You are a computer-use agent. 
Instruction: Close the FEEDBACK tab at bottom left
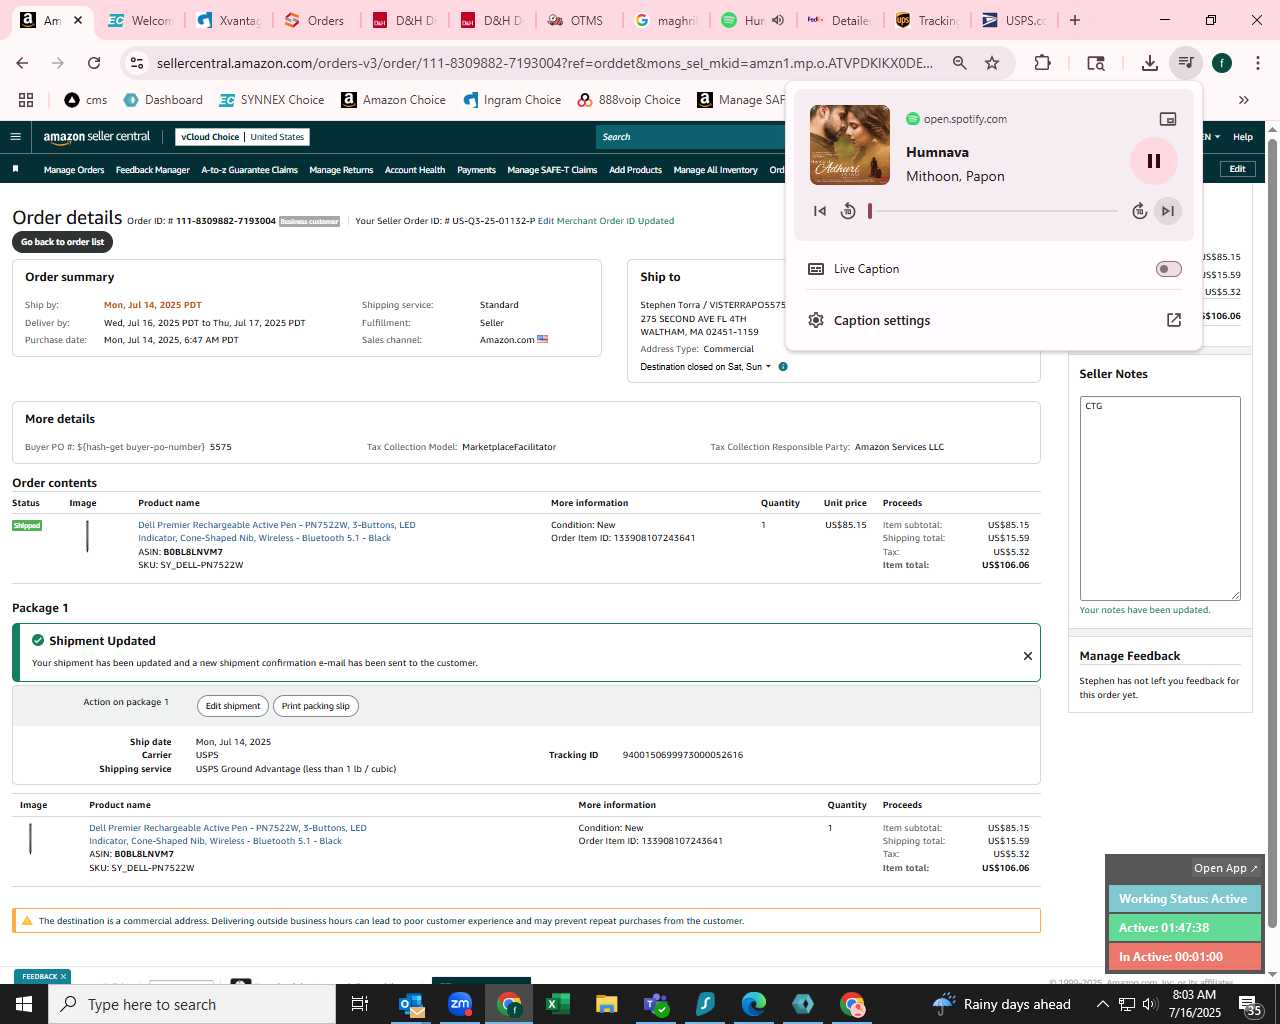63,977
